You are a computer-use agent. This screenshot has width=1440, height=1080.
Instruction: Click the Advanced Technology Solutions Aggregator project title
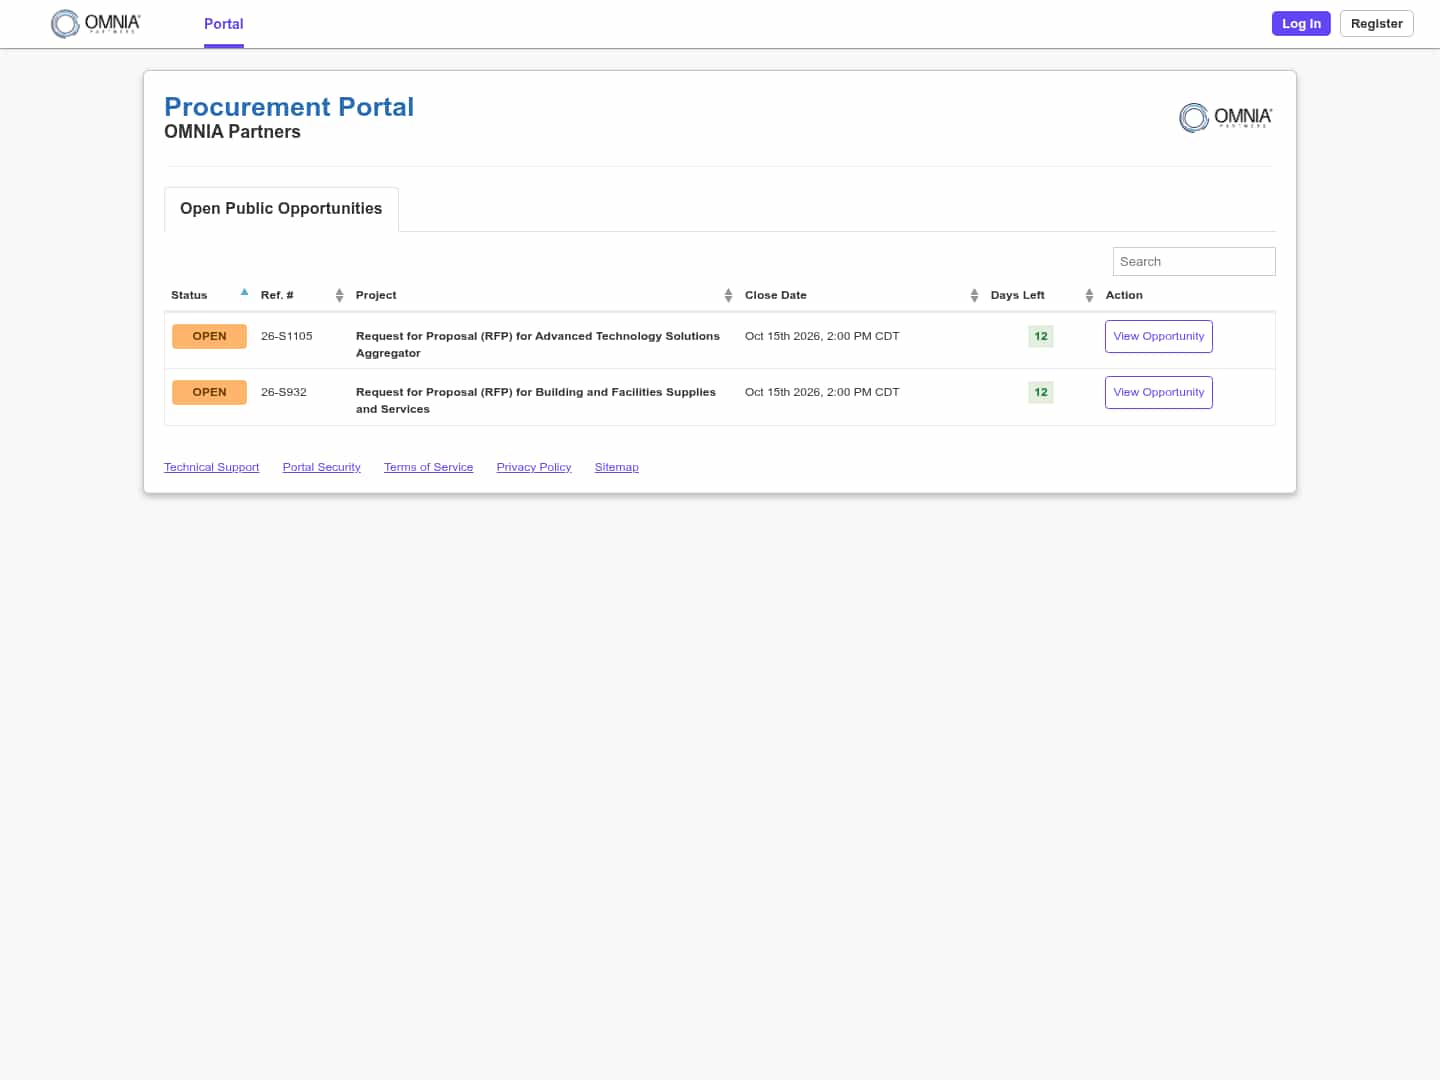point(538,344)
